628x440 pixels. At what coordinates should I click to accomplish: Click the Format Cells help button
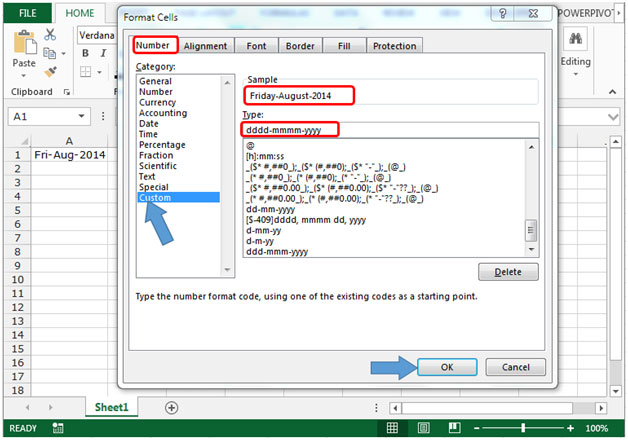[503, 14]
